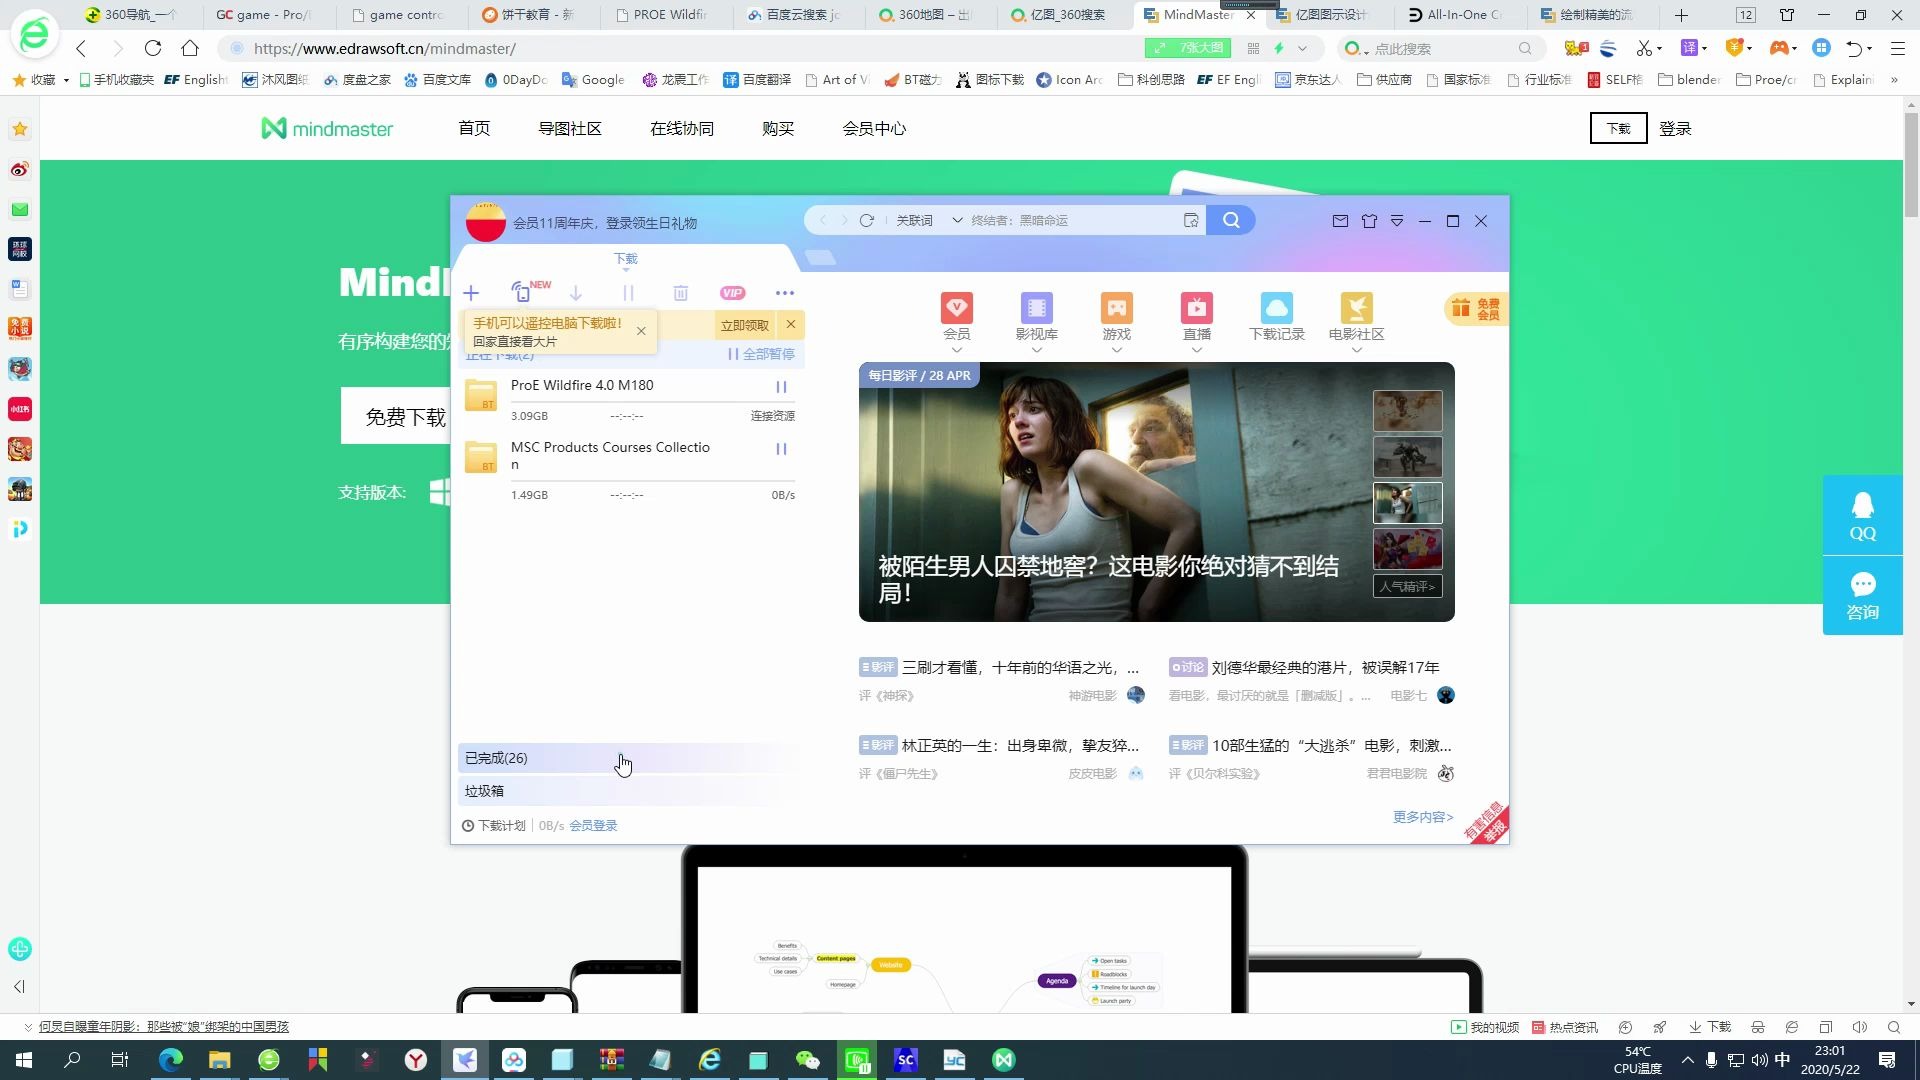Click the QQ contact widget

(1862, 516)
